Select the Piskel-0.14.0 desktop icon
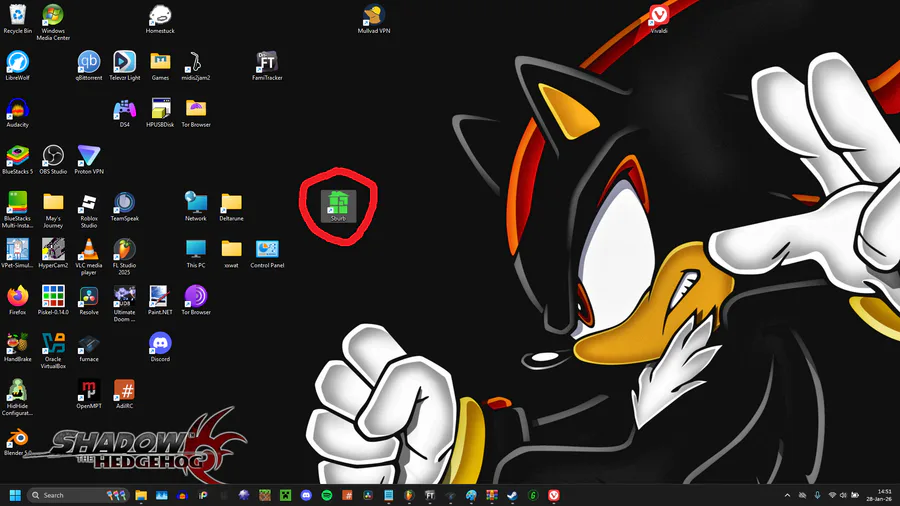Viewport: 900px width, 506px height. tap(53, 301)
